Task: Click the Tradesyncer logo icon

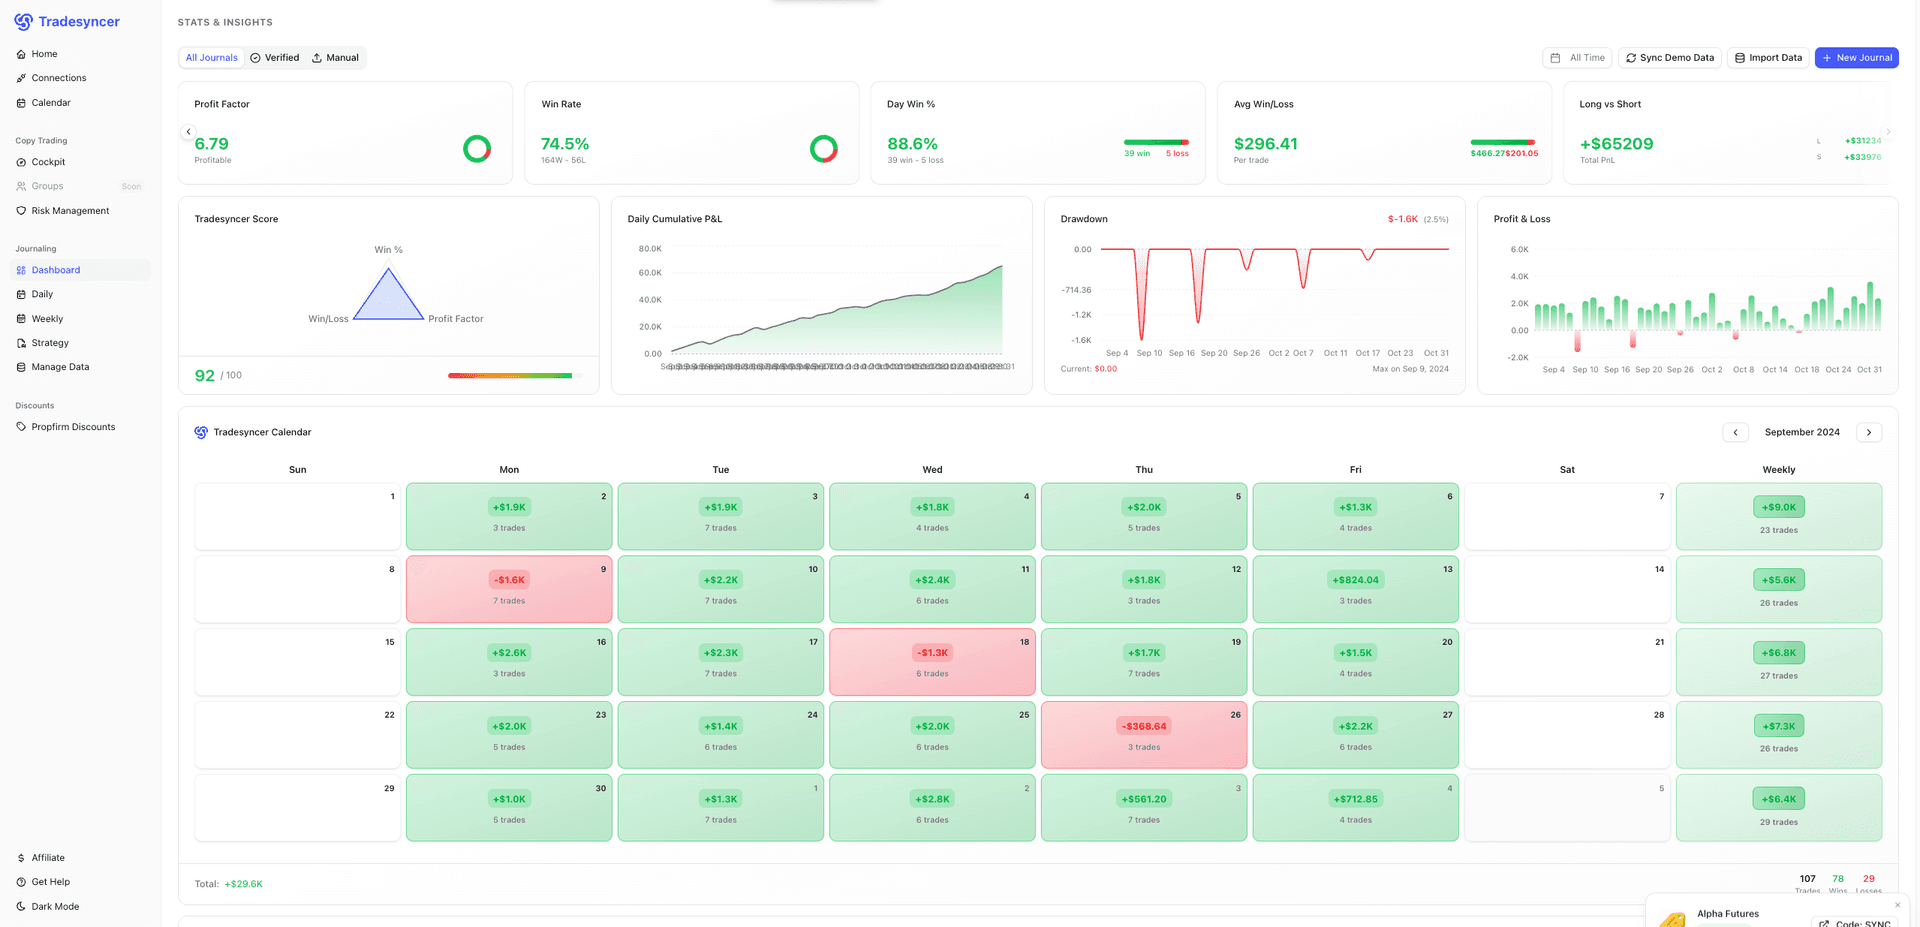Action: [x=23, y=21]
